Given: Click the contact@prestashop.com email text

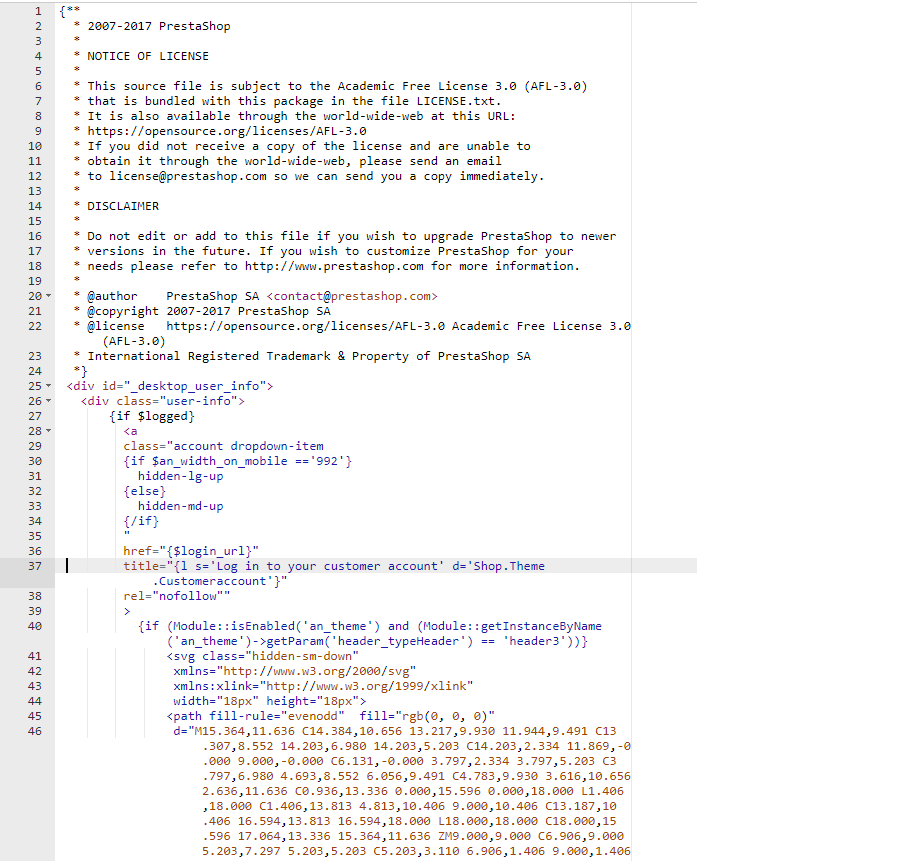Looking at the screenshot, I should pos(352,296).
